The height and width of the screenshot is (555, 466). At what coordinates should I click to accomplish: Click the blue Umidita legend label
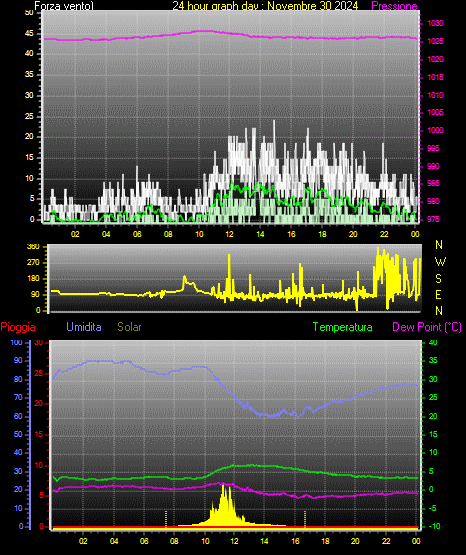coord(84,327)
